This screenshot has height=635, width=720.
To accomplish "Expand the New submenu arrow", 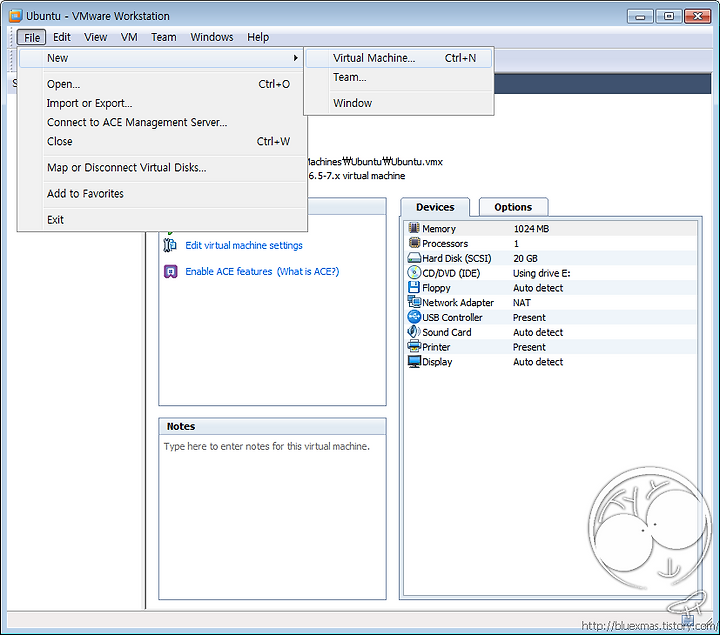I will (x=296, y=58).
